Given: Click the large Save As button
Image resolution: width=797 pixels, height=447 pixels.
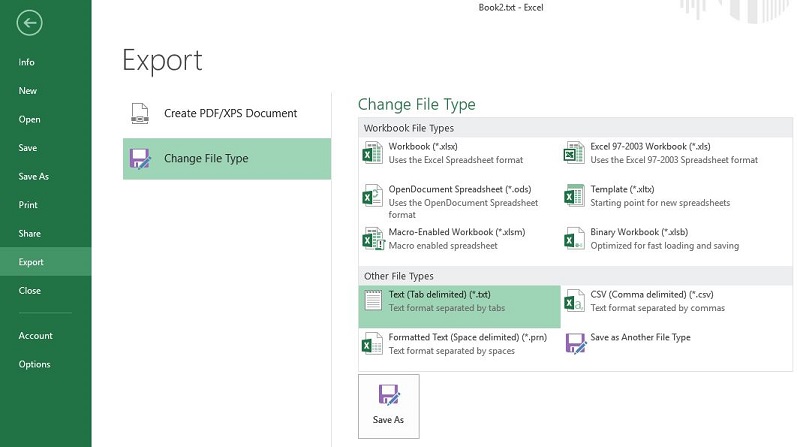Looking at the screenshot, I should click(389, 406).
